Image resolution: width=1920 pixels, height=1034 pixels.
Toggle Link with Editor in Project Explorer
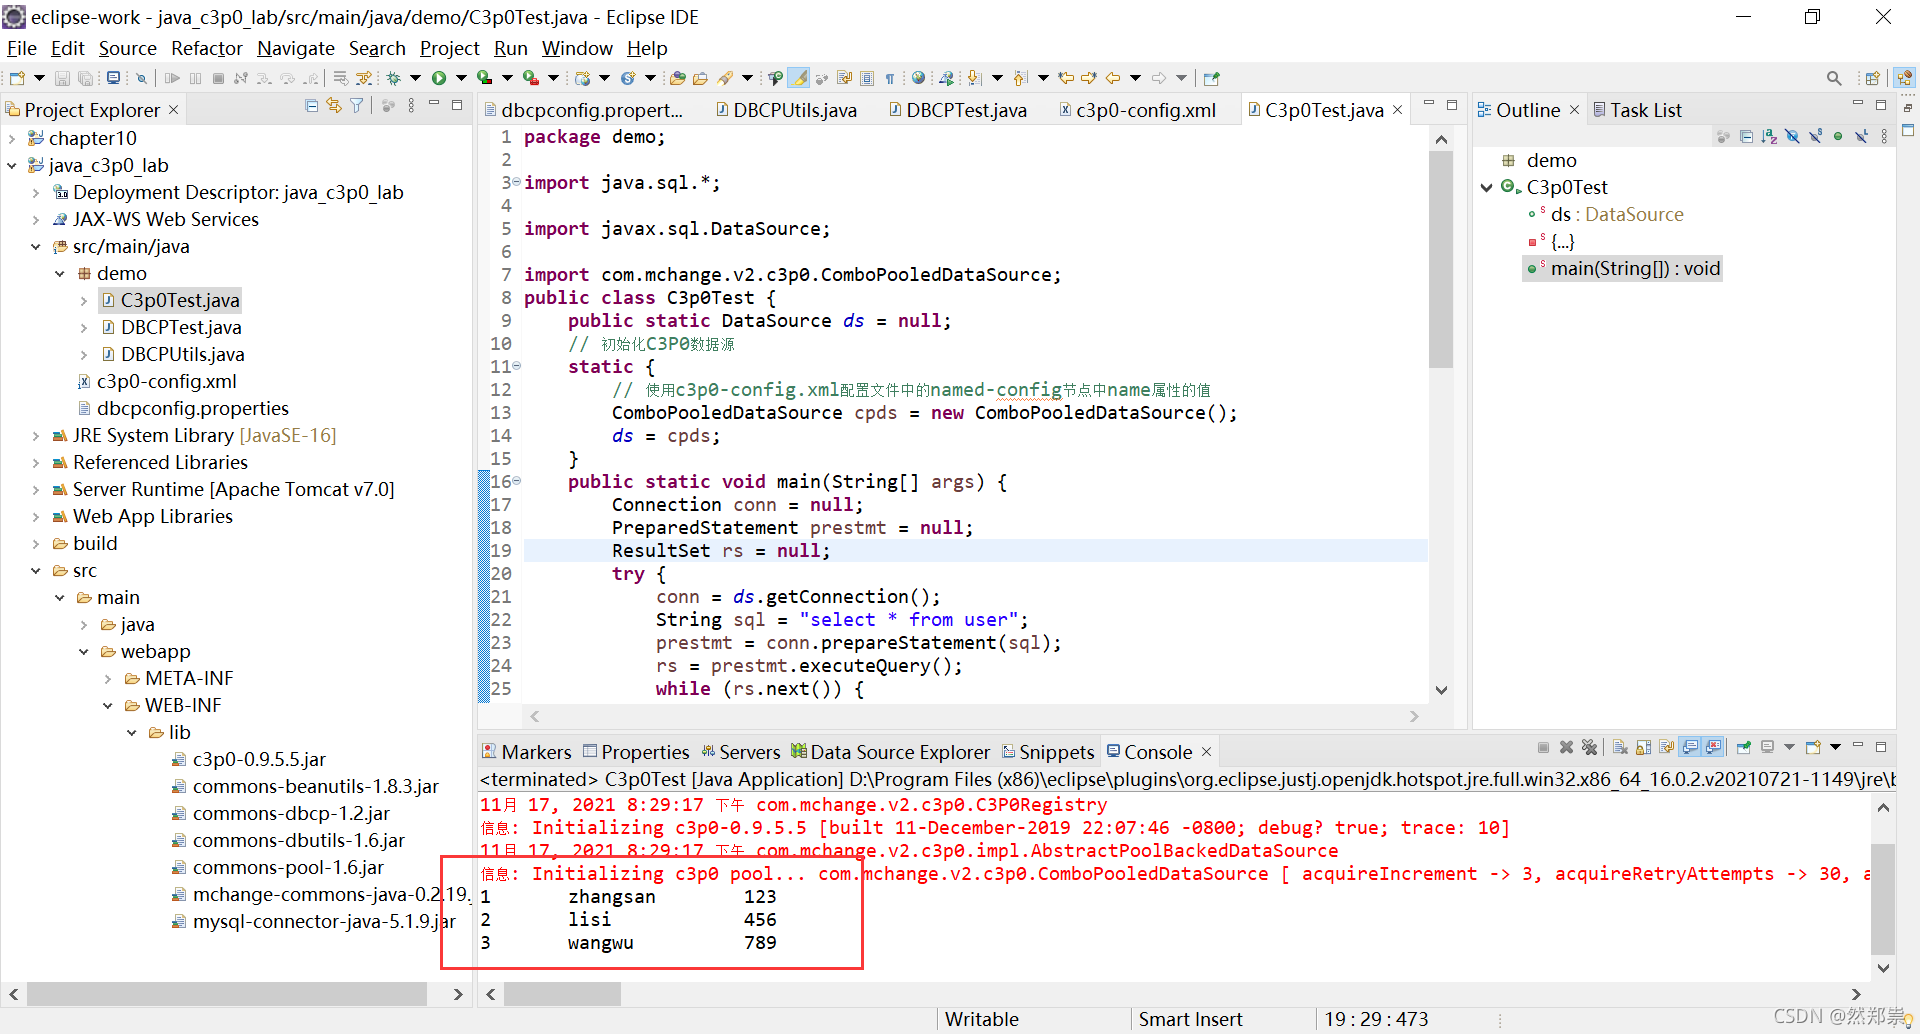333,106
